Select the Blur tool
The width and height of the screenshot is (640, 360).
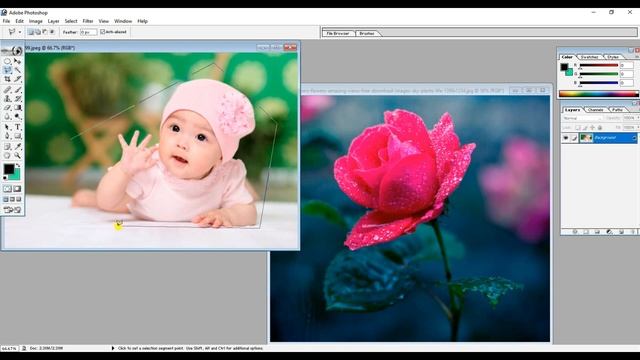[x=7, y=116]
